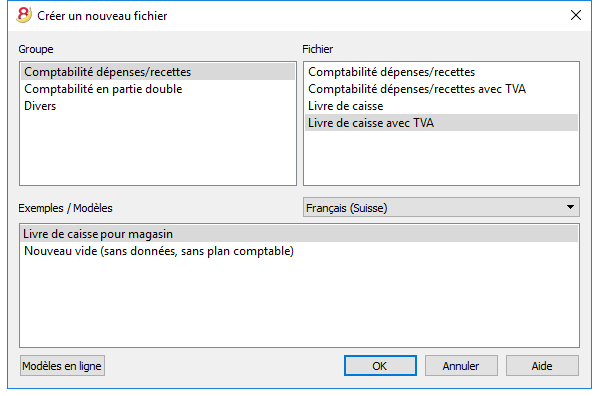
Task: Pick Comptabilité dépenses/recettes in Fichier list
Action: point(441,72)
